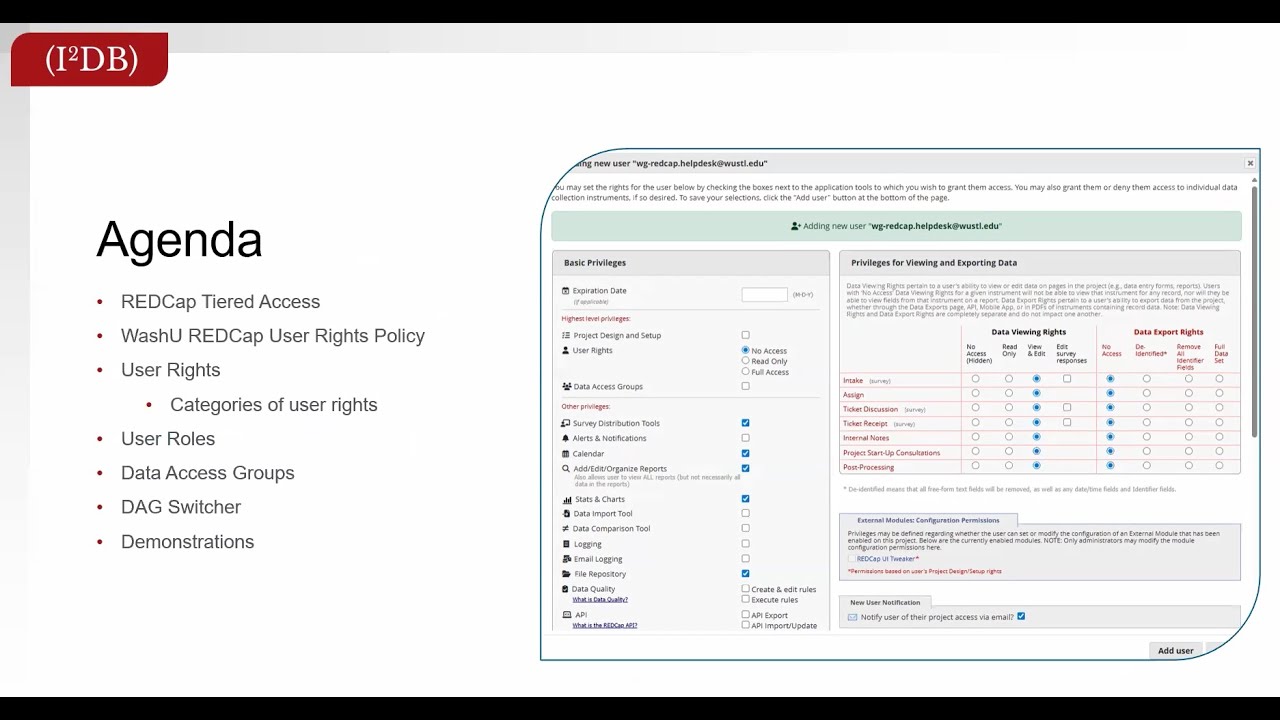
Task: Click the Project Start-Up Consultations row label
Action: click(892, 452)
